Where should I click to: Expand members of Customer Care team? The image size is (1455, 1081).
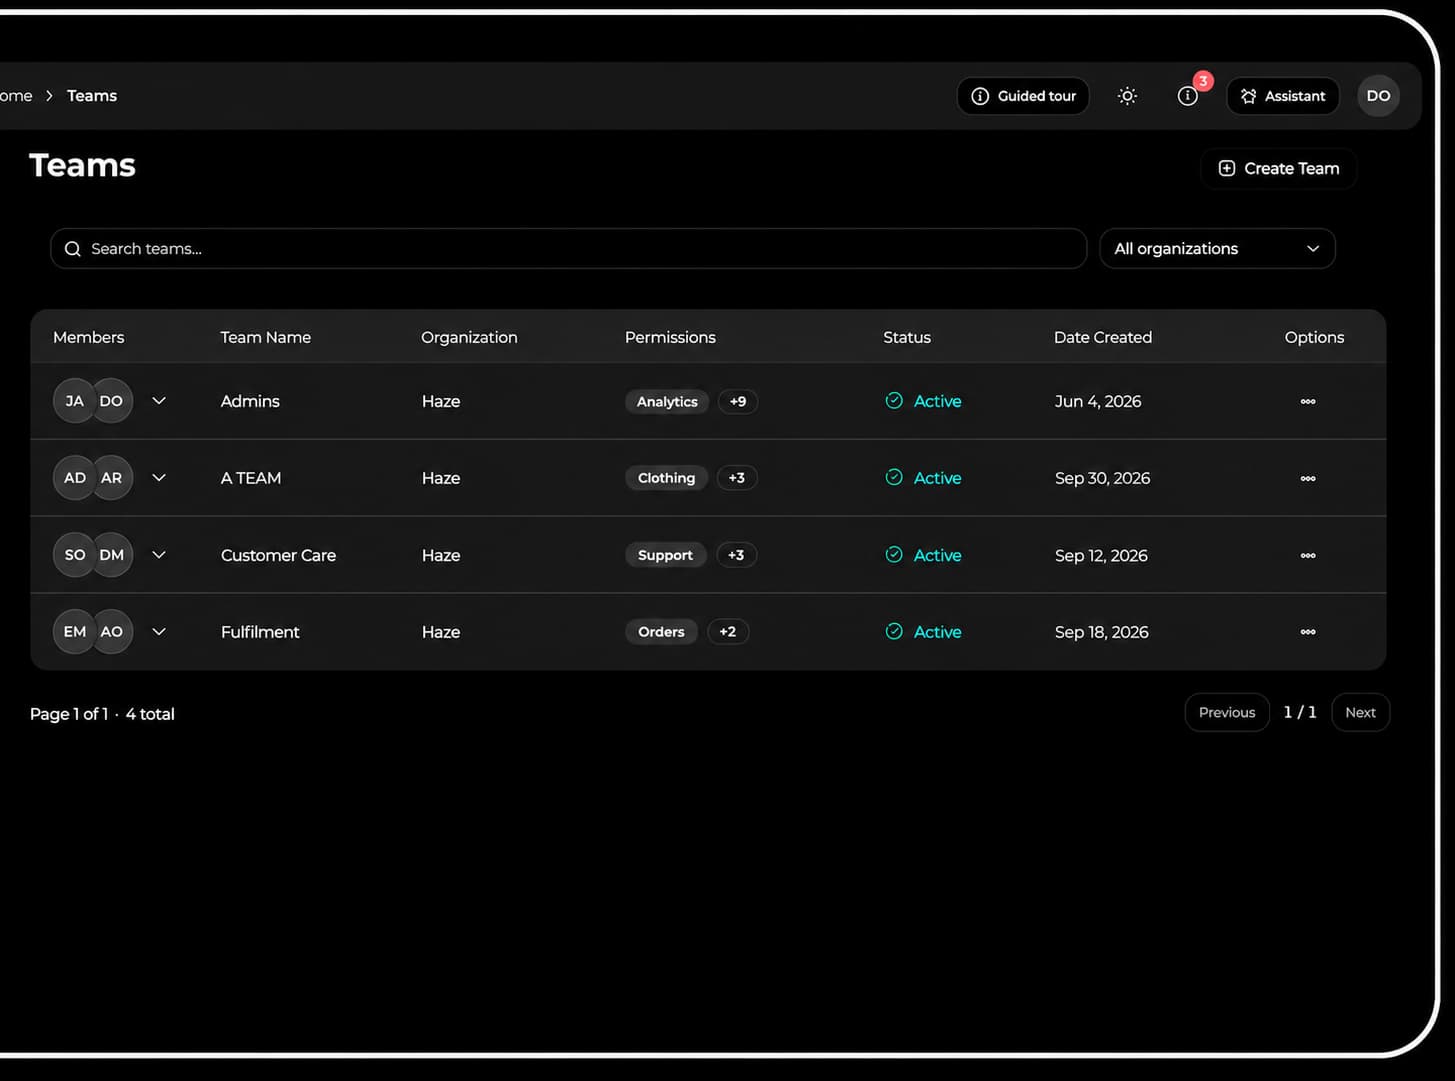pos(159,555)
